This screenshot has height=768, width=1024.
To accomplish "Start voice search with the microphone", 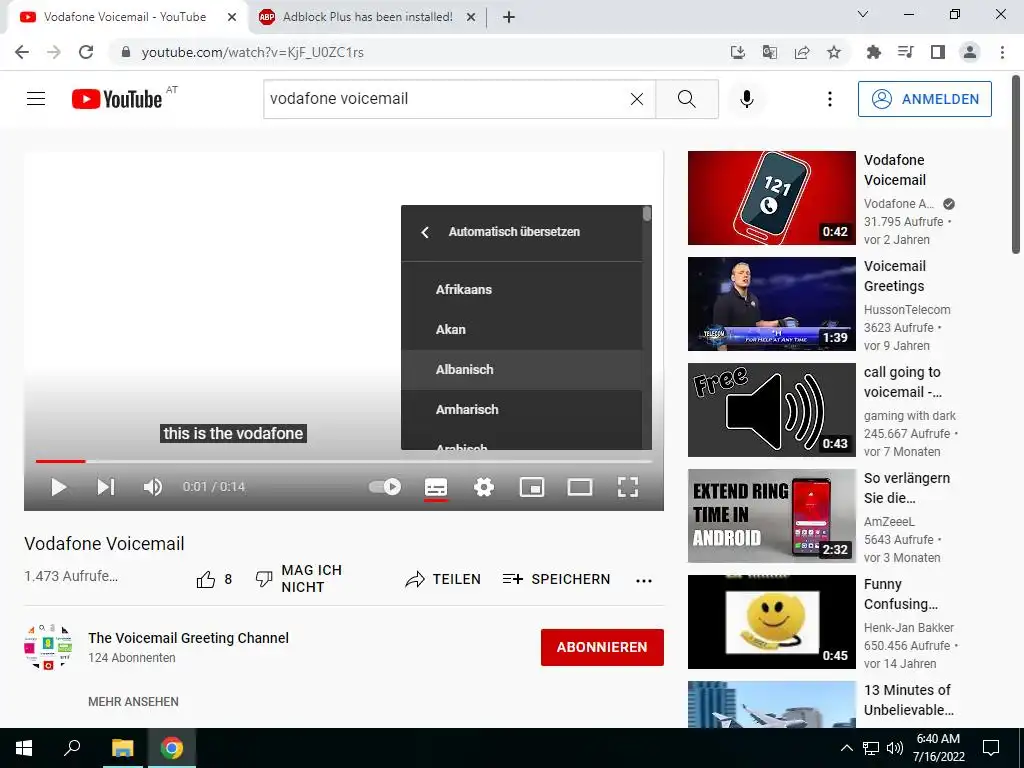I will coord(746,99).
